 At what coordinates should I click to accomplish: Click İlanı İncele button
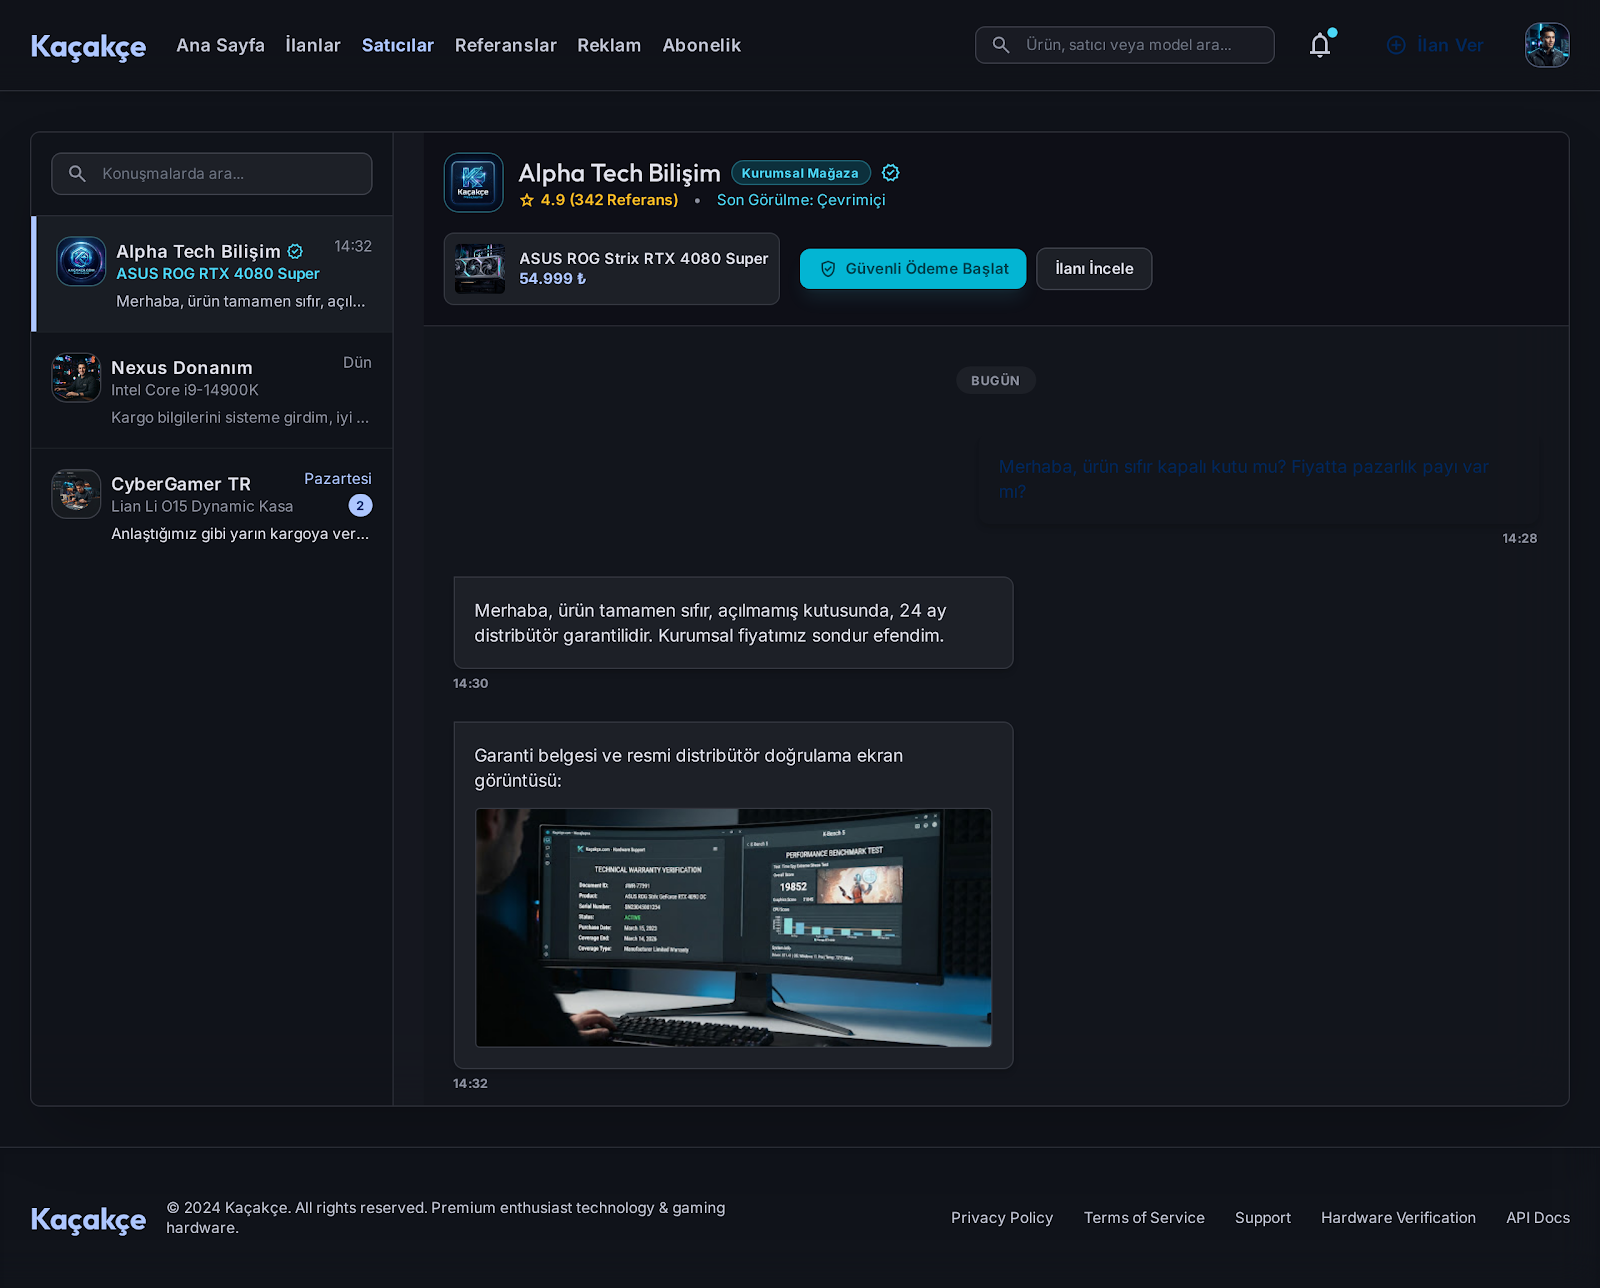click(x=1094, y=269)
